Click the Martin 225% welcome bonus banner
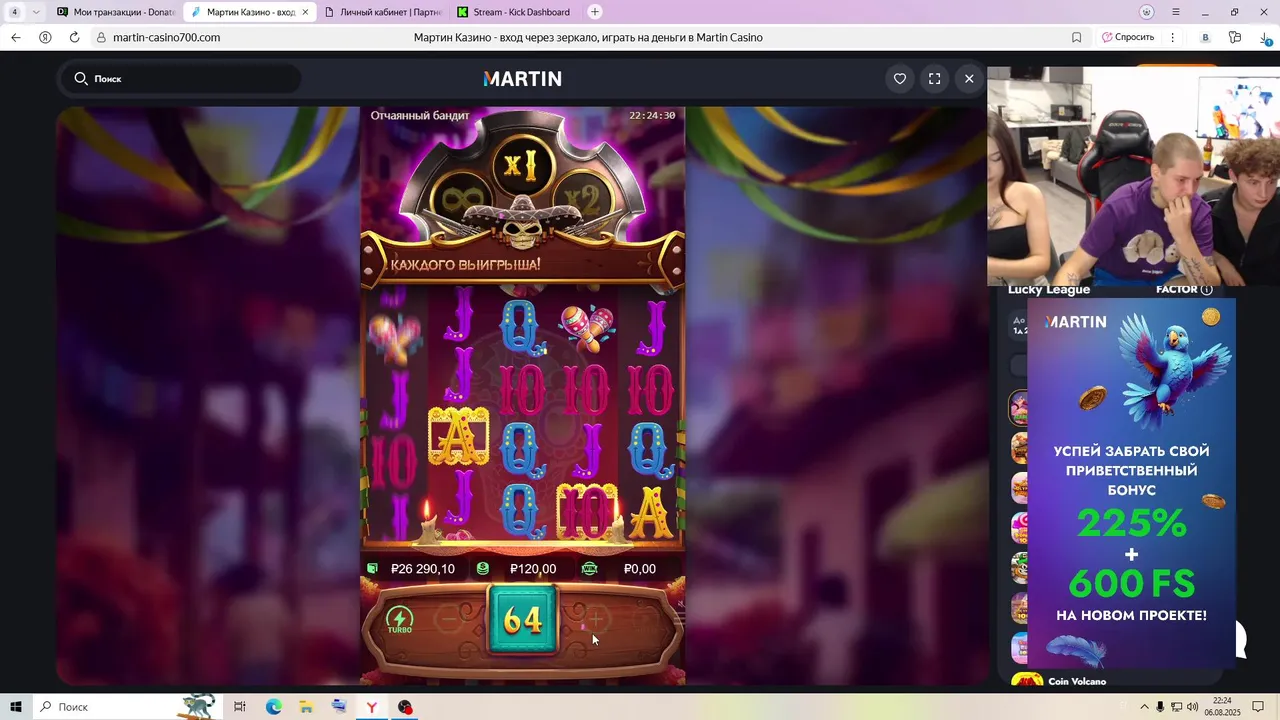Screen dimensions: 1280x720 point(1131,482)
